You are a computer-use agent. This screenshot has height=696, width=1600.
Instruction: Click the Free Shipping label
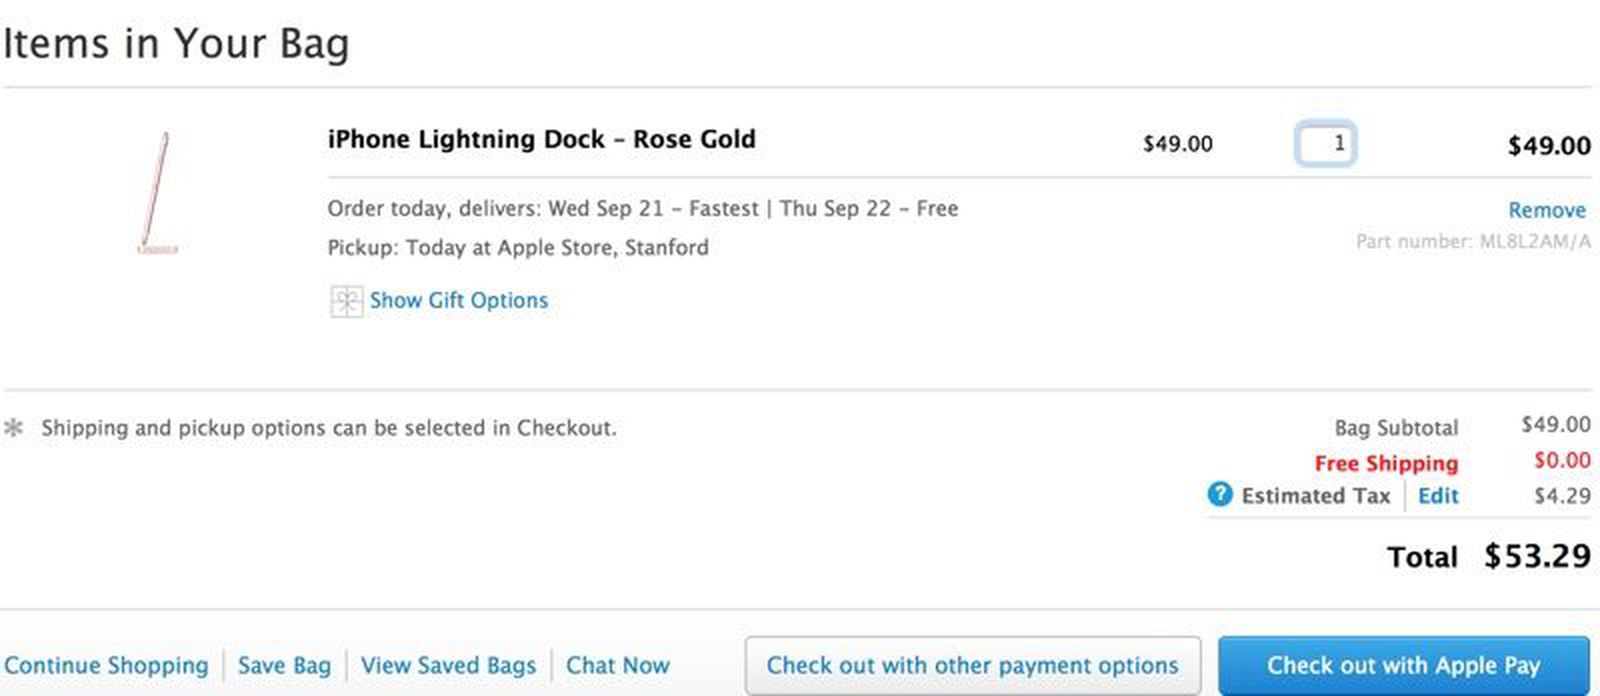1385,463
